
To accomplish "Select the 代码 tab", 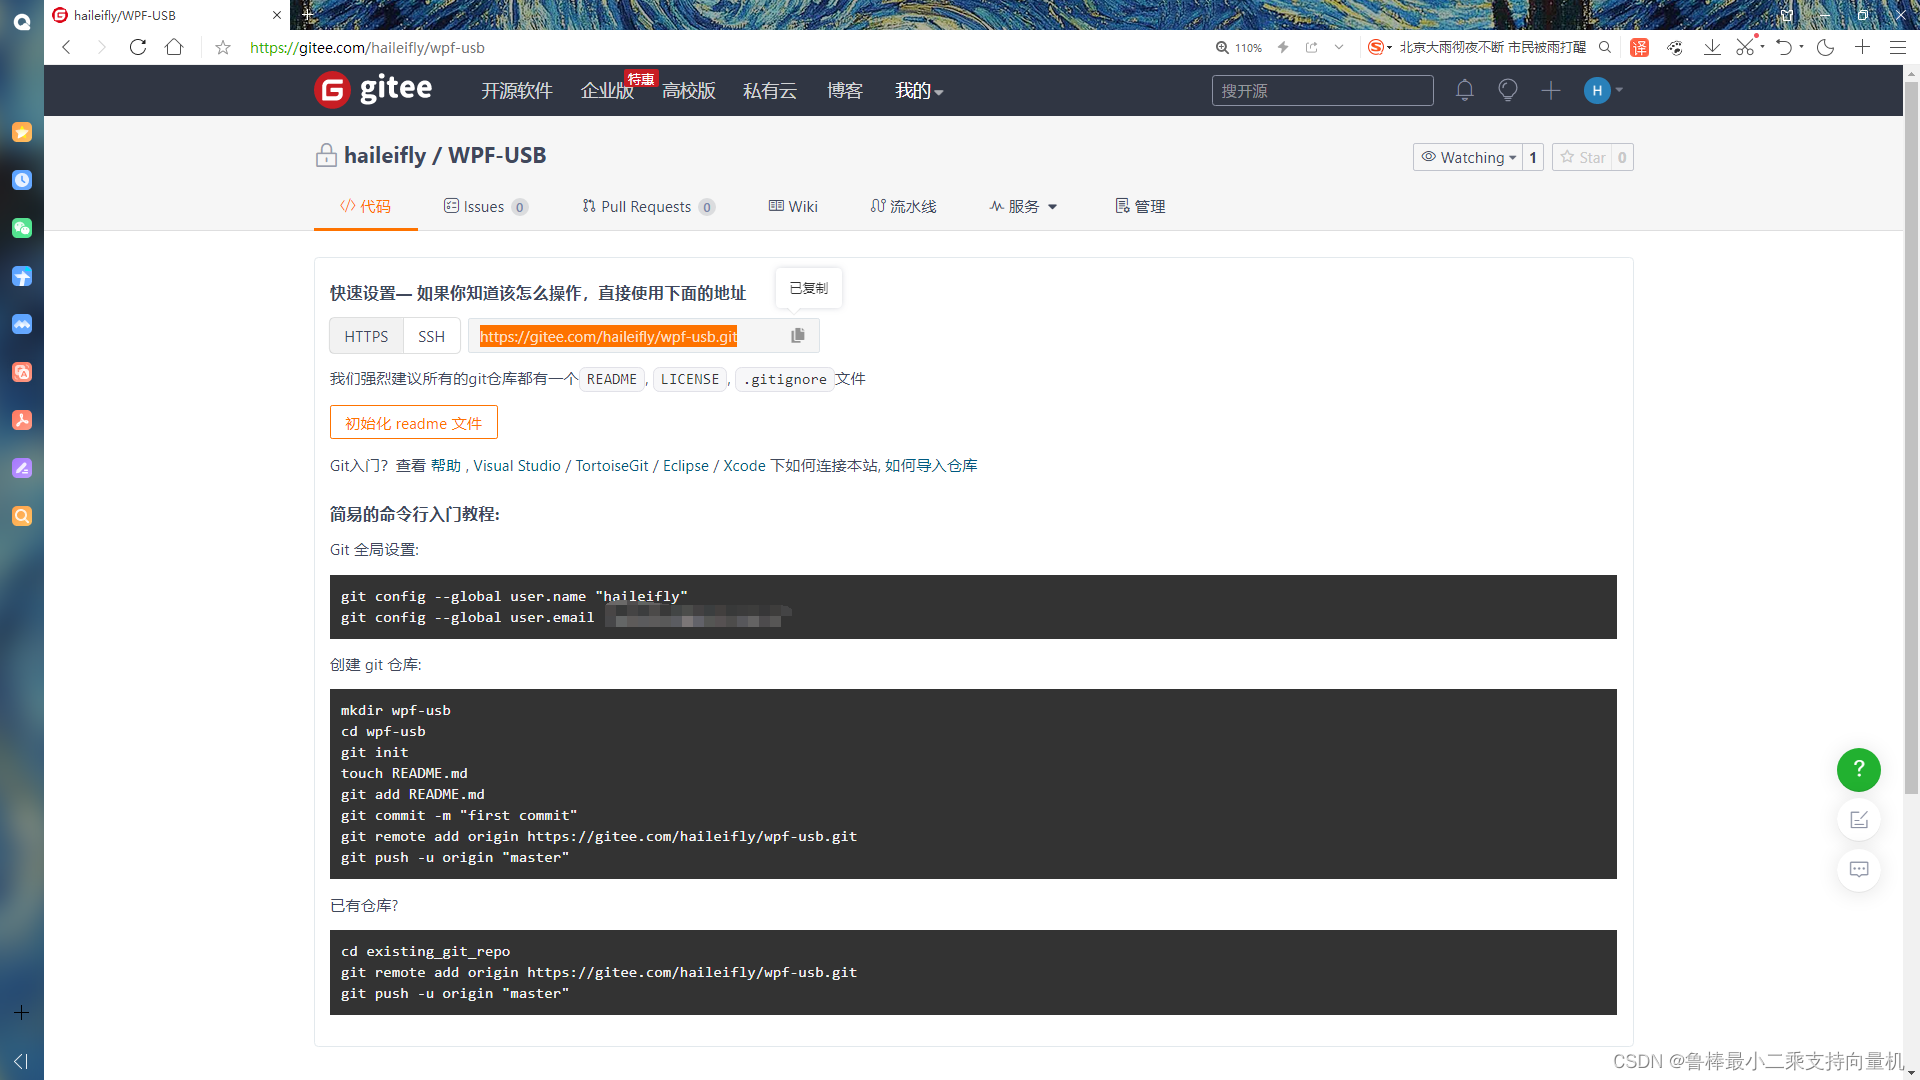I will [x=365, y=206].
